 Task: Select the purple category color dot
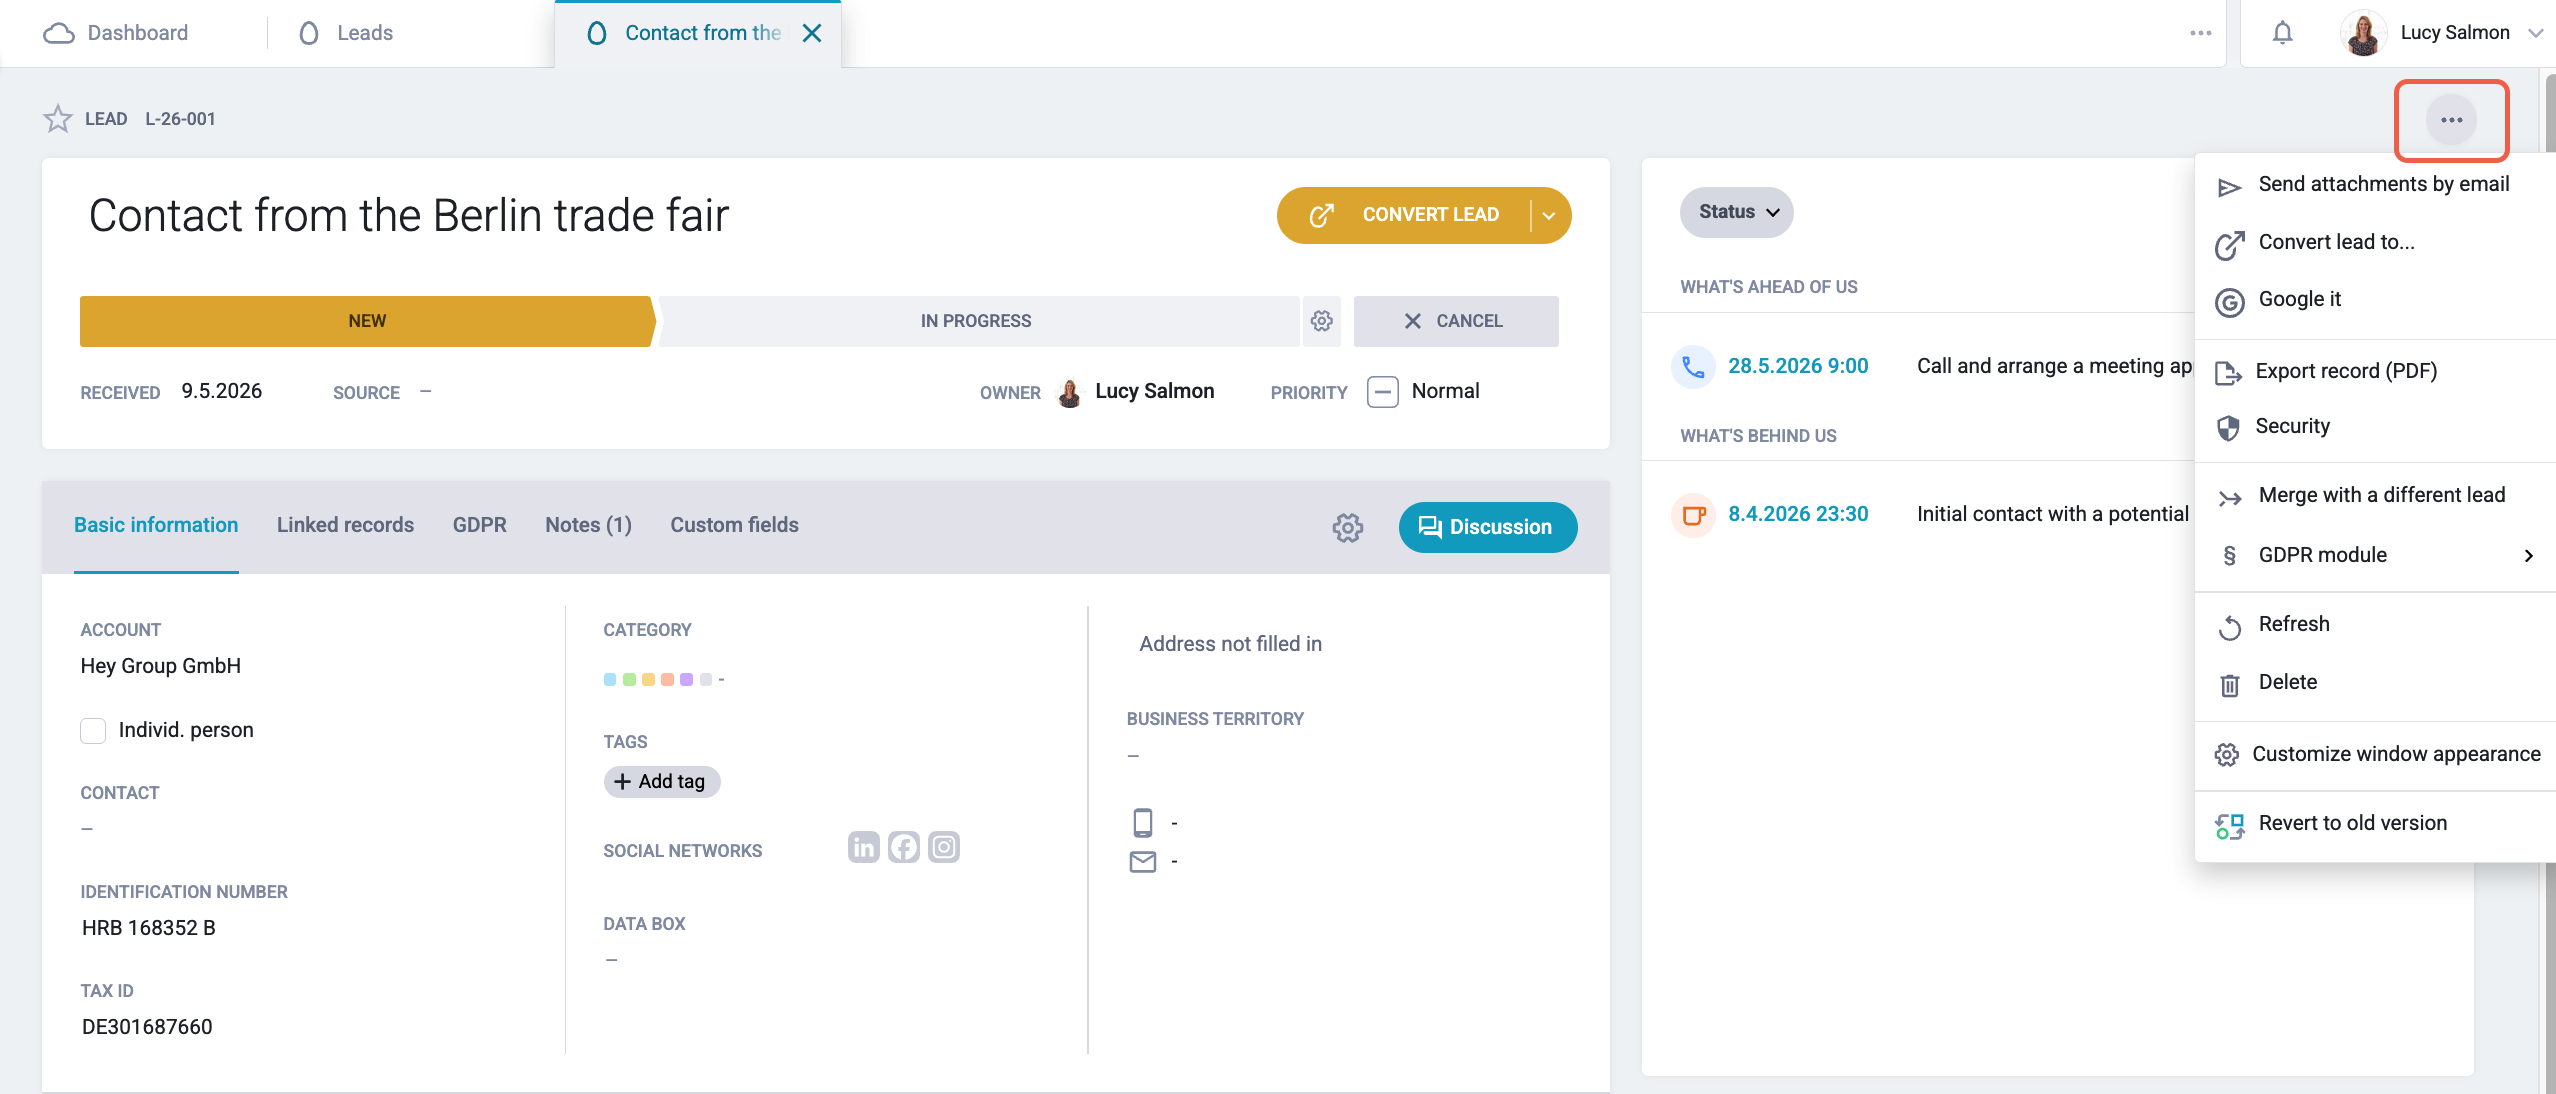pyautogui.click(x=686, y=680)
